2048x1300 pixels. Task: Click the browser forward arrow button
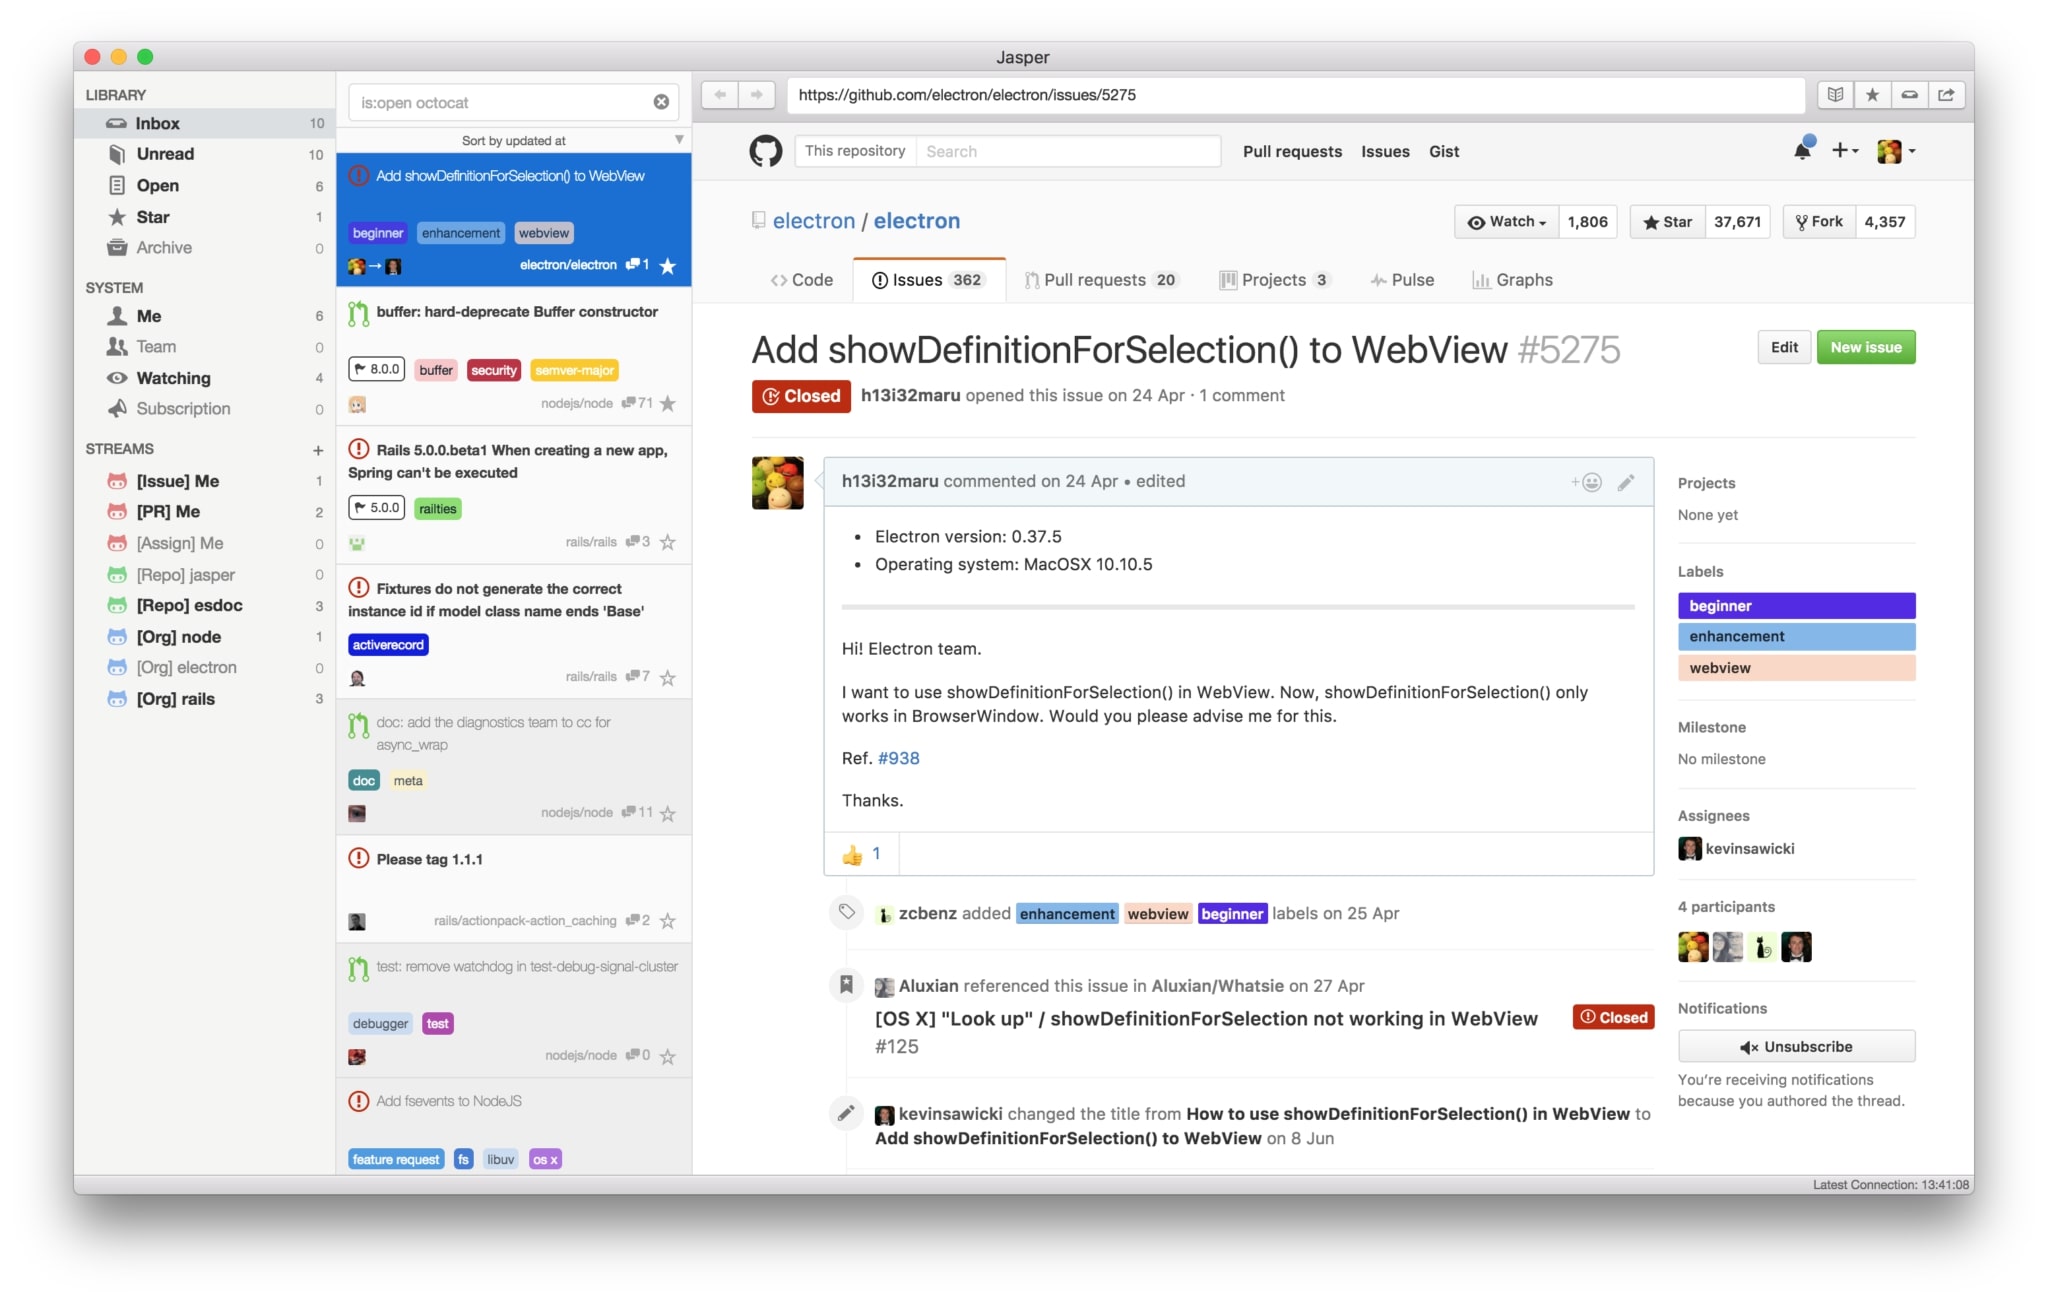point(757,95)
